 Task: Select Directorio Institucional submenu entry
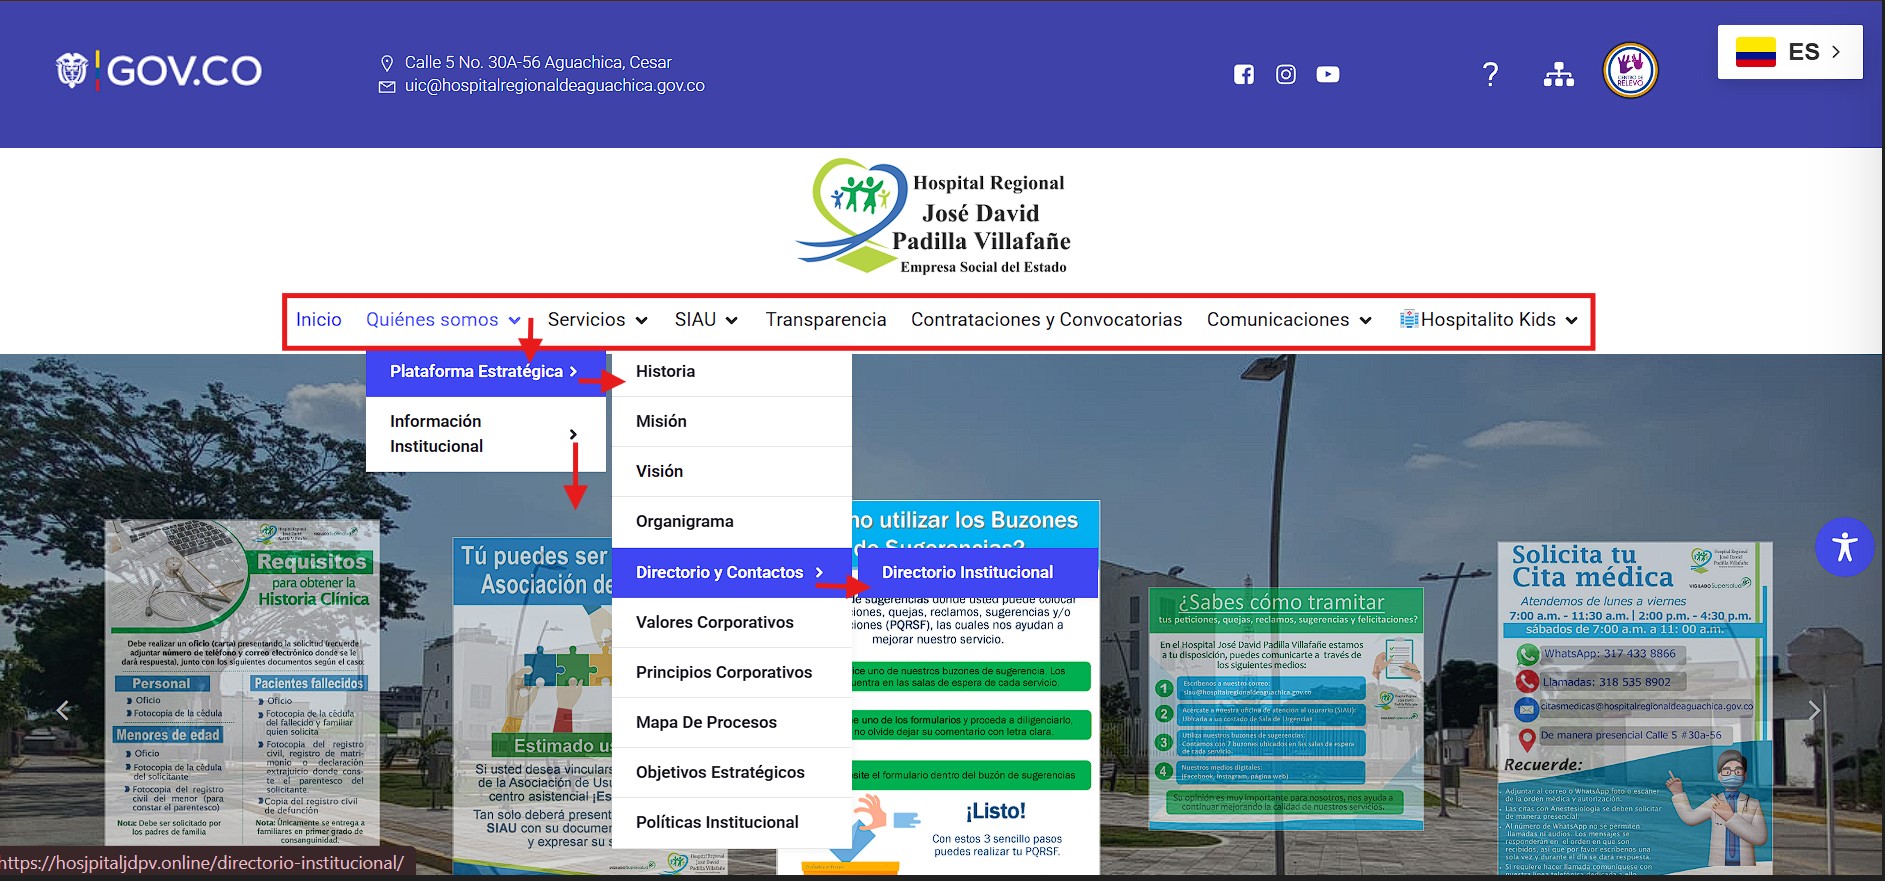click(967, 572)
